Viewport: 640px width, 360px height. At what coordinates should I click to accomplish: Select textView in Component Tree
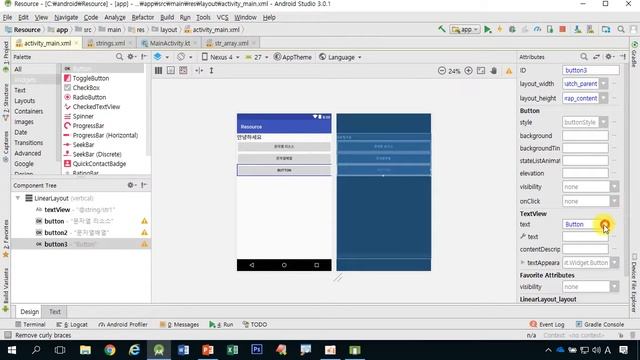[x=57, y=209]
